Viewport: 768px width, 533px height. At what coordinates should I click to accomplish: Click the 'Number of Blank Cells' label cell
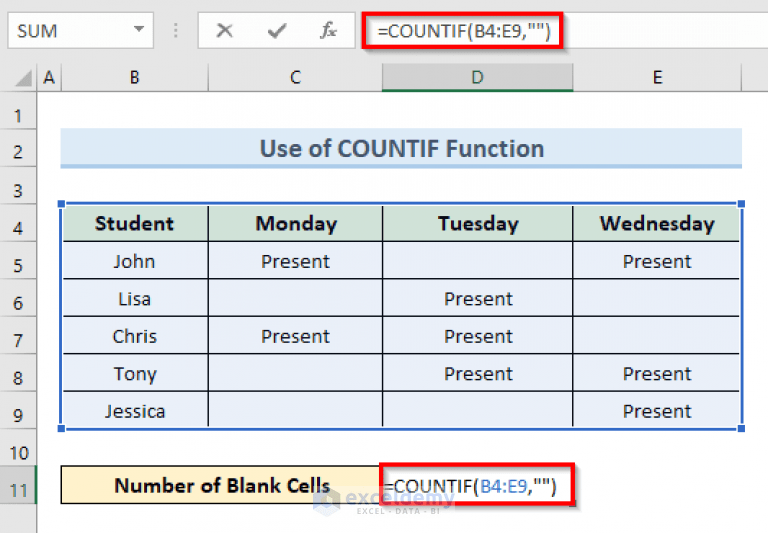point(221,485)
